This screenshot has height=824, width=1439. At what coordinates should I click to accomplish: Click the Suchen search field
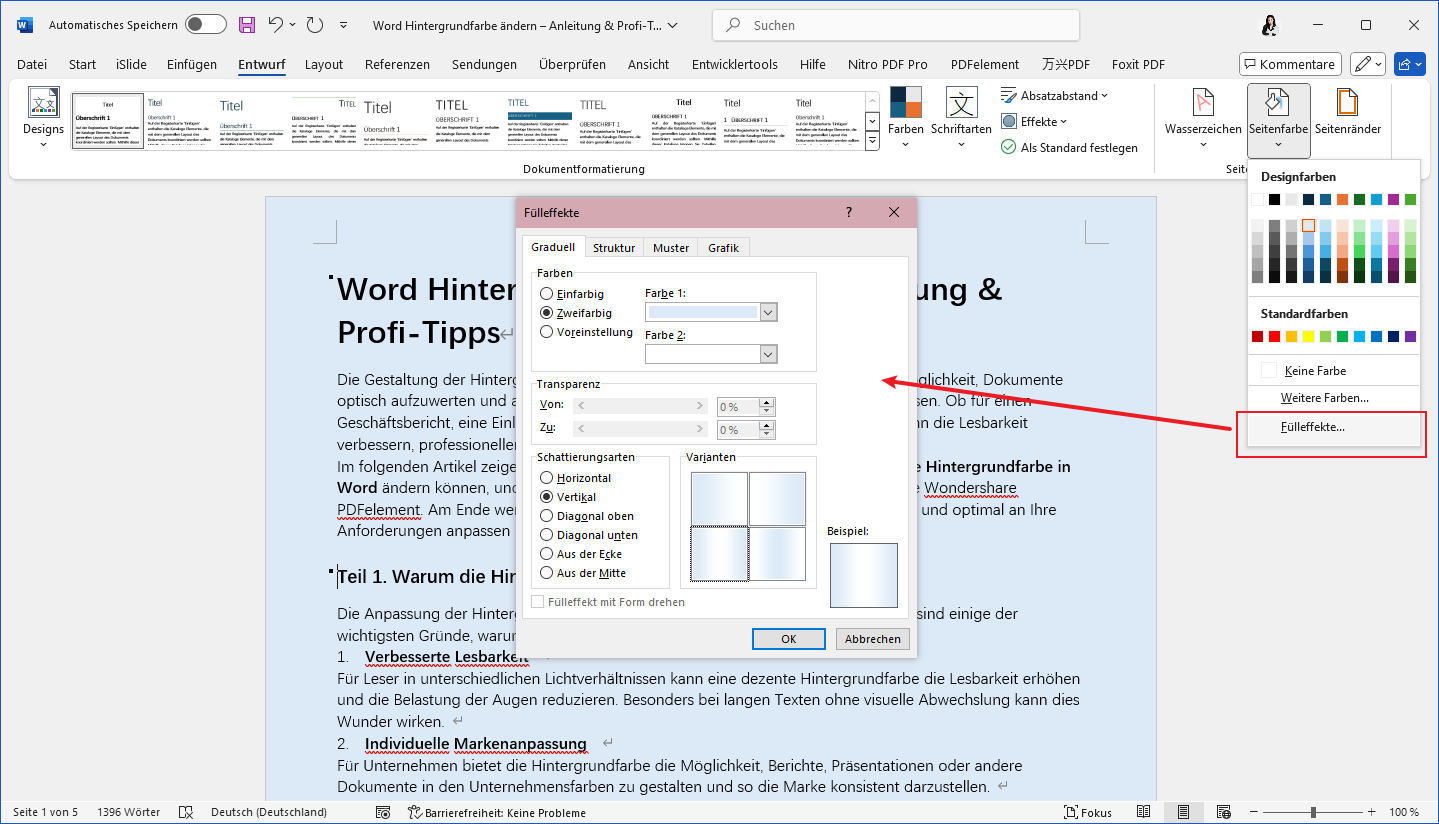pyautogui.click(x=896, y=25)
